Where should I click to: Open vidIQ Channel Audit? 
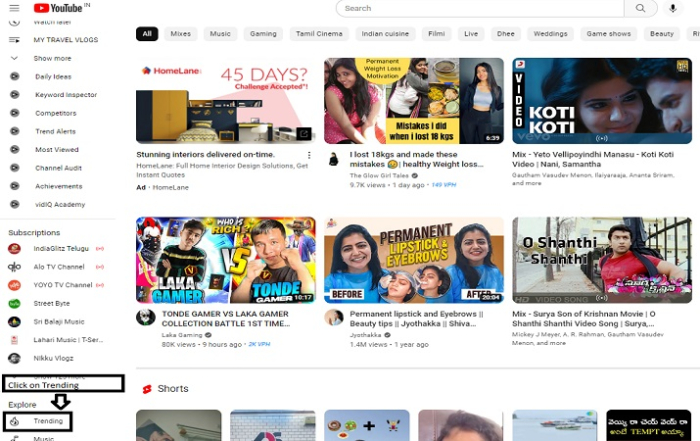click(58, 168)
